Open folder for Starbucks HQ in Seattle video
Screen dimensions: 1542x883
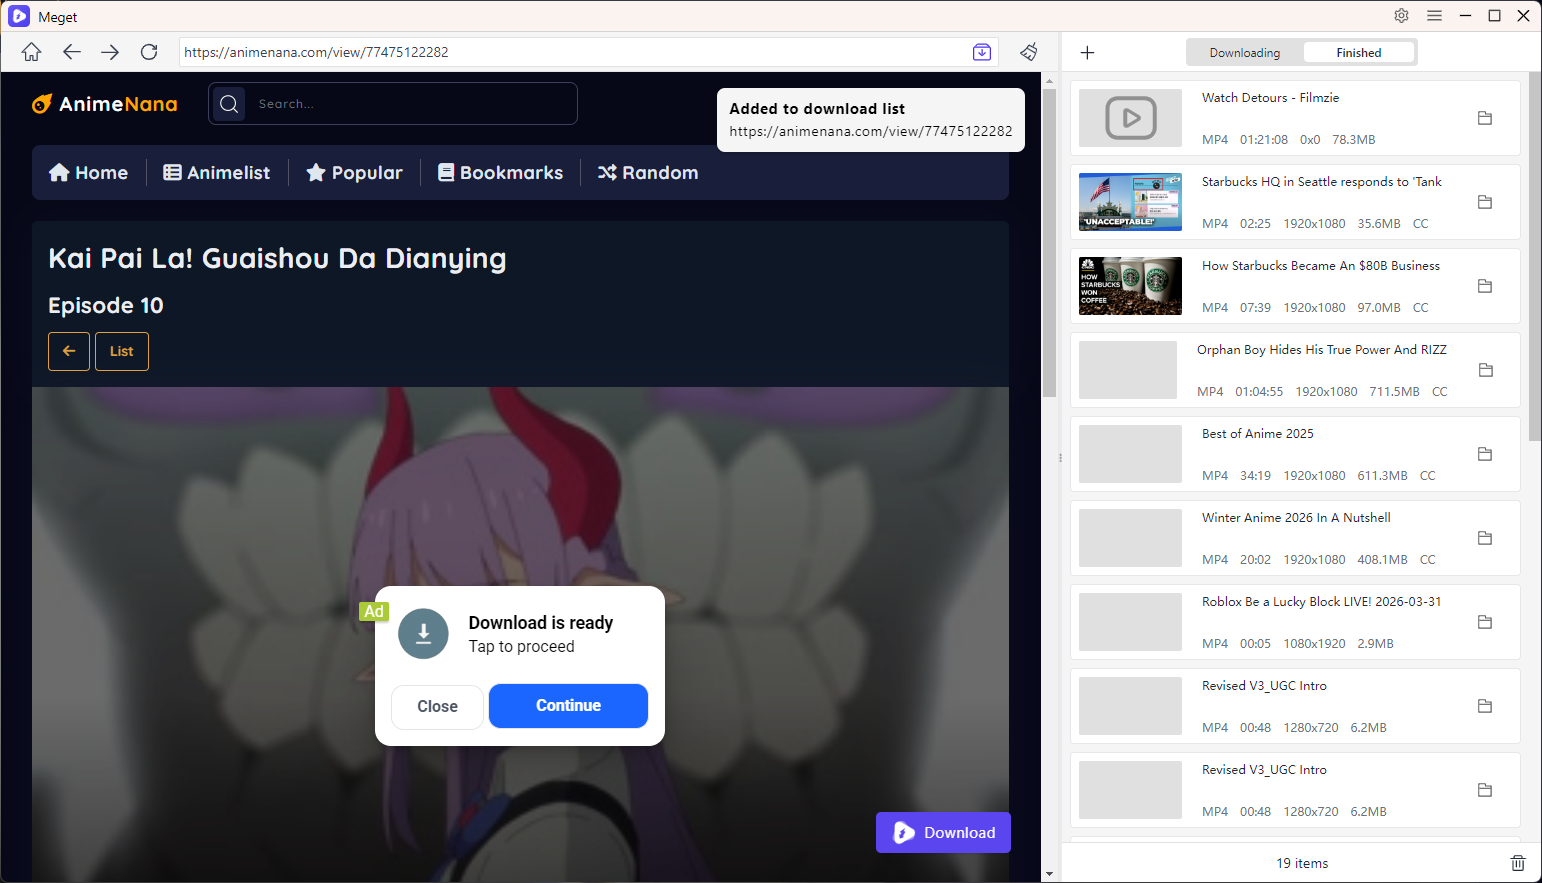pos(1485,202)
